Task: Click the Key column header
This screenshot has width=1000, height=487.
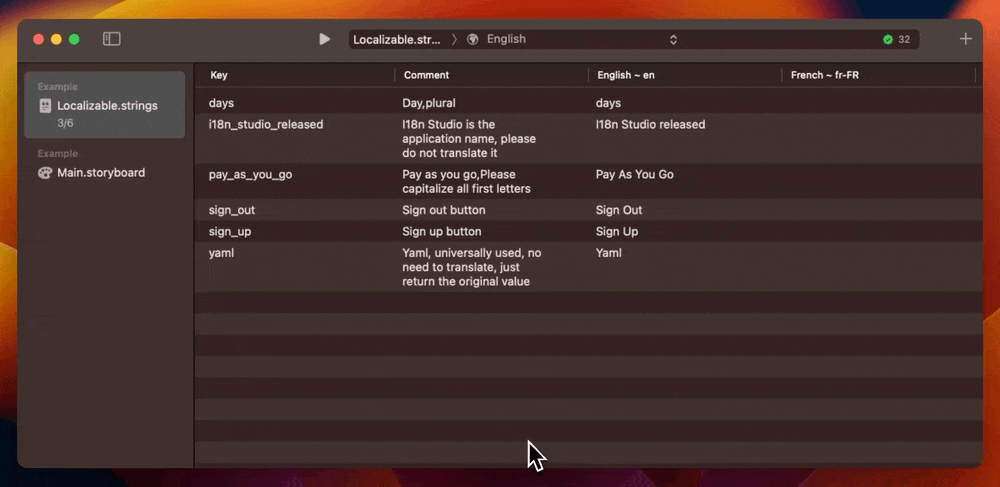Action: [x=219, y=75]
